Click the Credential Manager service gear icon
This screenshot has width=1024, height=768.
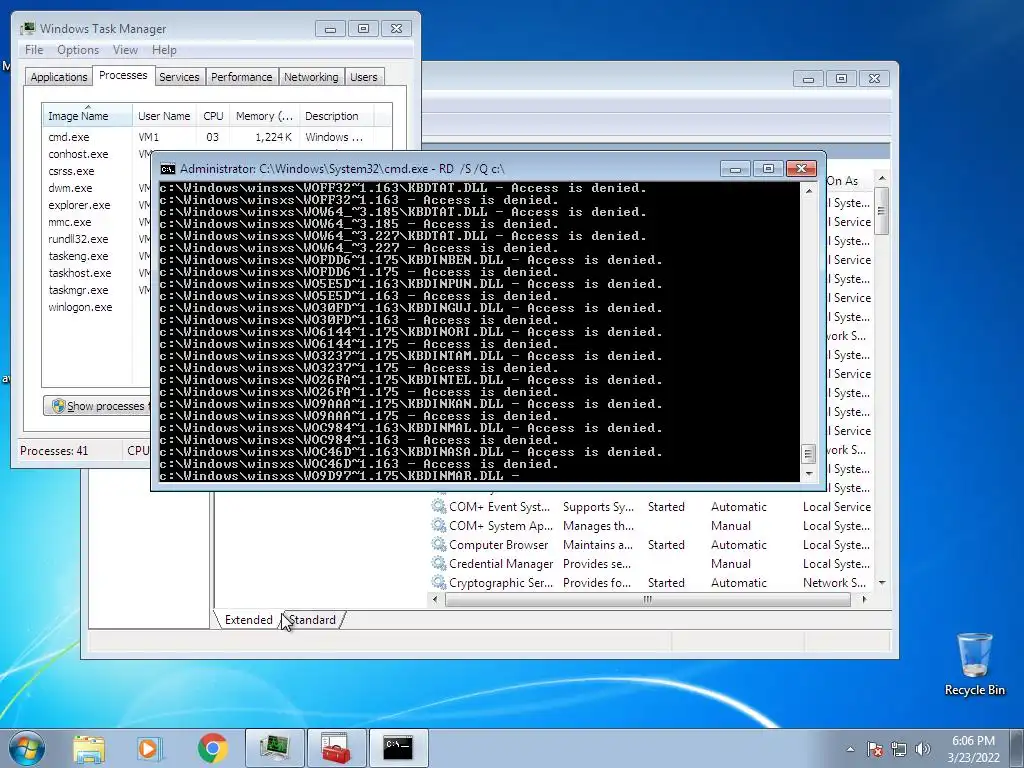pyautogui.click(x=438, y=563)
